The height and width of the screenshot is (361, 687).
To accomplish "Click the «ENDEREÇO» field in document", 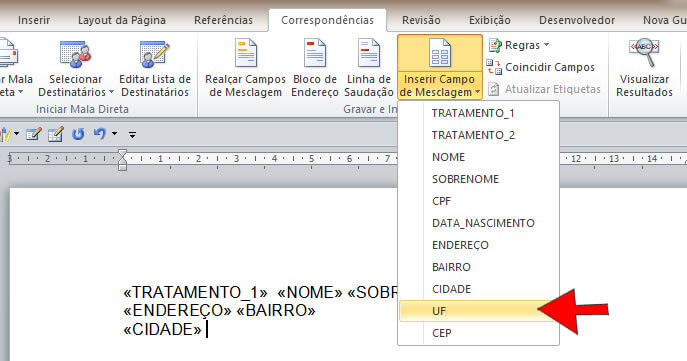I will (x=177, y=310).
